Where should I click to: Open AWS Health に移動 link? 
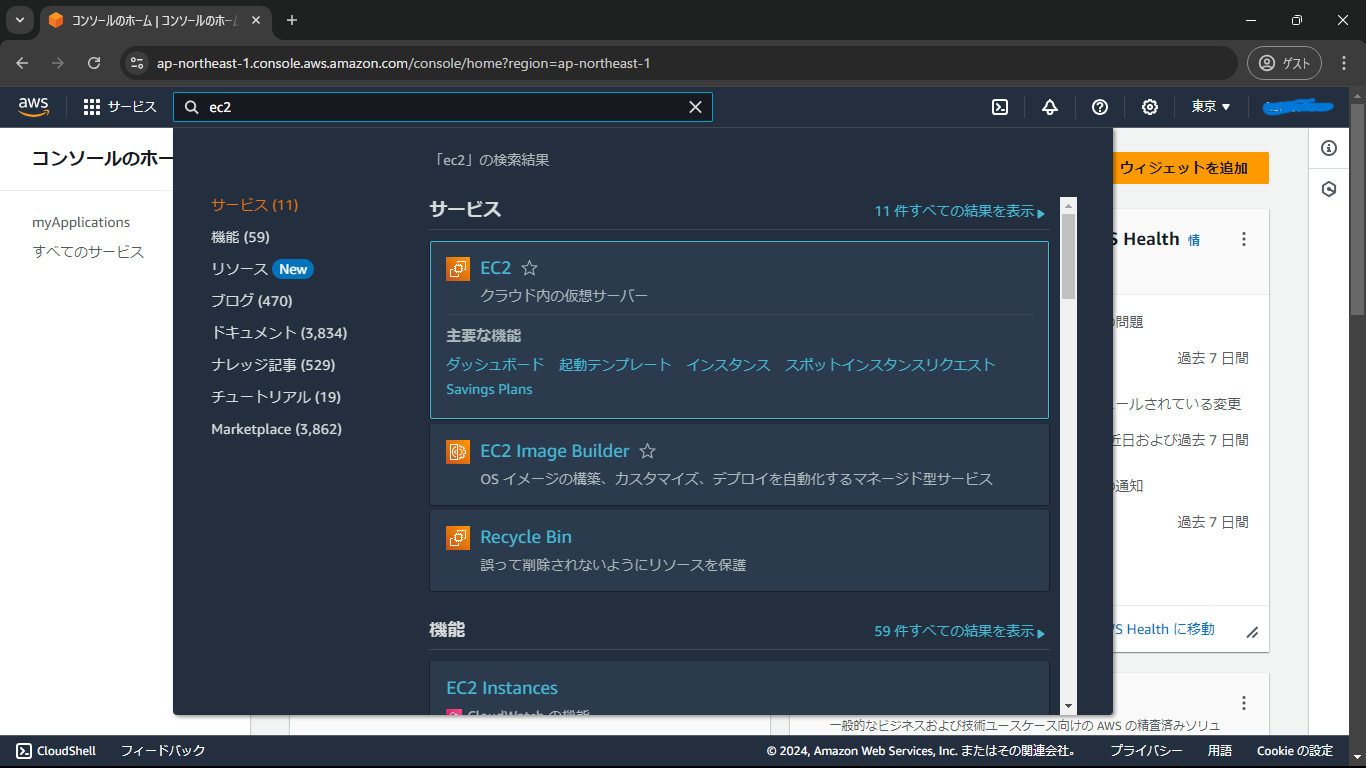(x=1163, y=629)
